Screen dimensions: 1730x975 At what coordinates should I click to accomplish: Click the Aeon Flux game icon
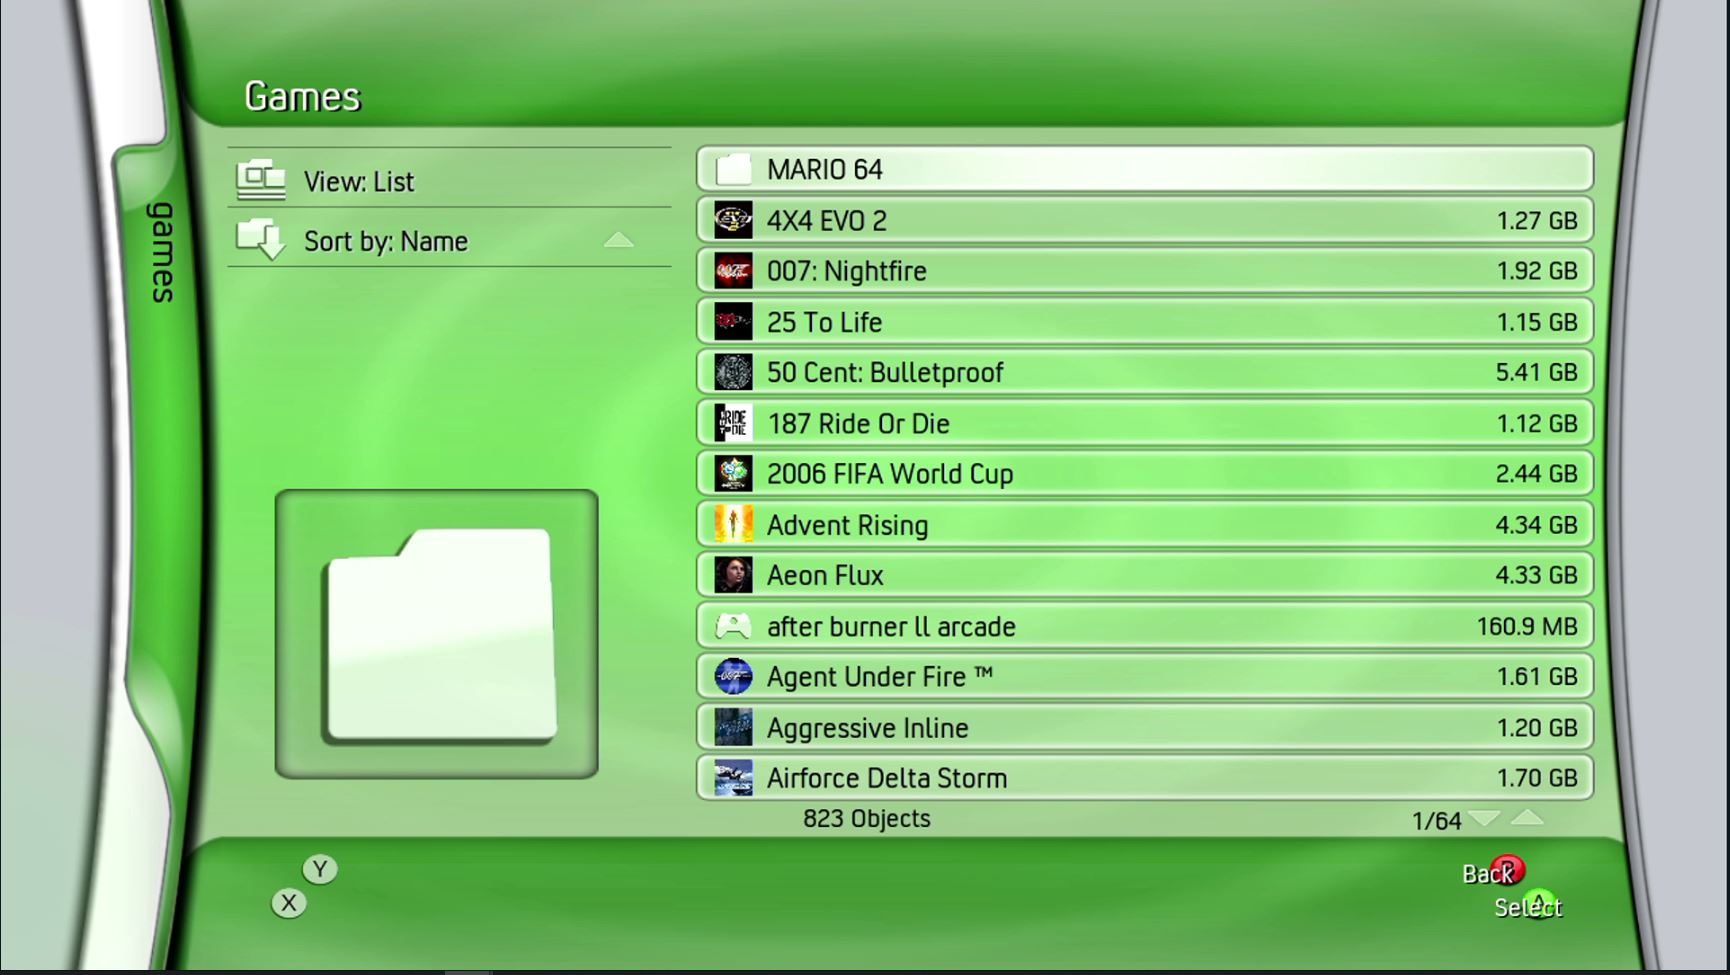pos(733,575)
